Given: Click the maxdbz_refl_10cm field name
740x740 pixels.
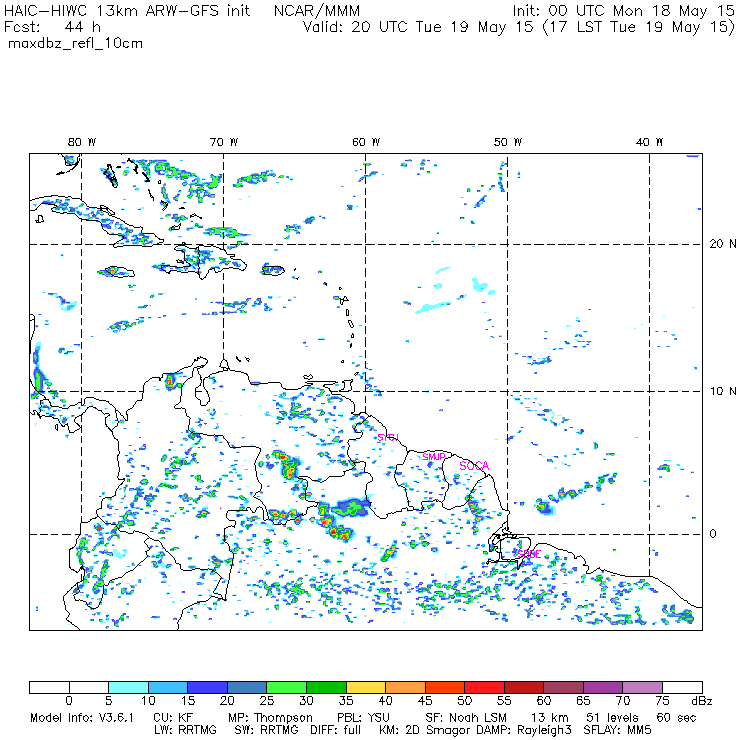Looking at the screenshot, I should click(76, 44).
